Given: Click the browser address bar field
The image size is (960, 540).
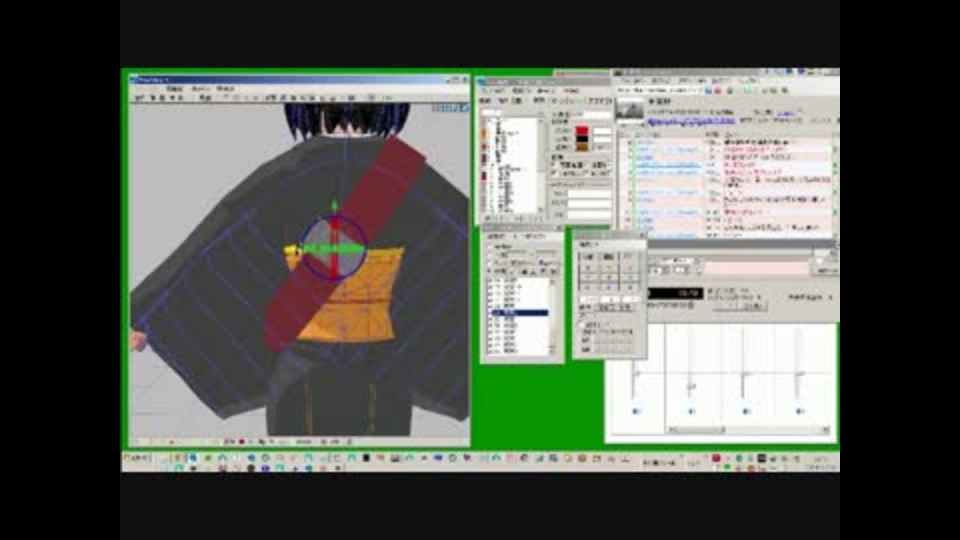Looking at the screenshot, I should tap(659, 91).
